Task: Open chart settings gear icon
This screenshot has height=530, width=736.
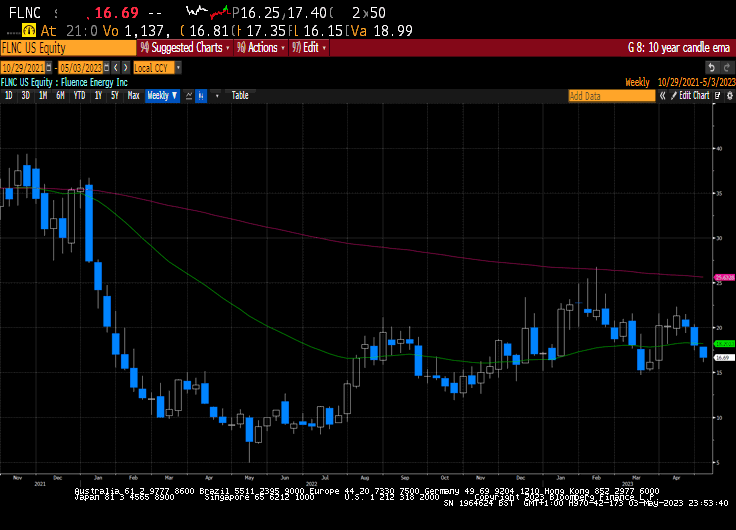Action: coord(729,96)
